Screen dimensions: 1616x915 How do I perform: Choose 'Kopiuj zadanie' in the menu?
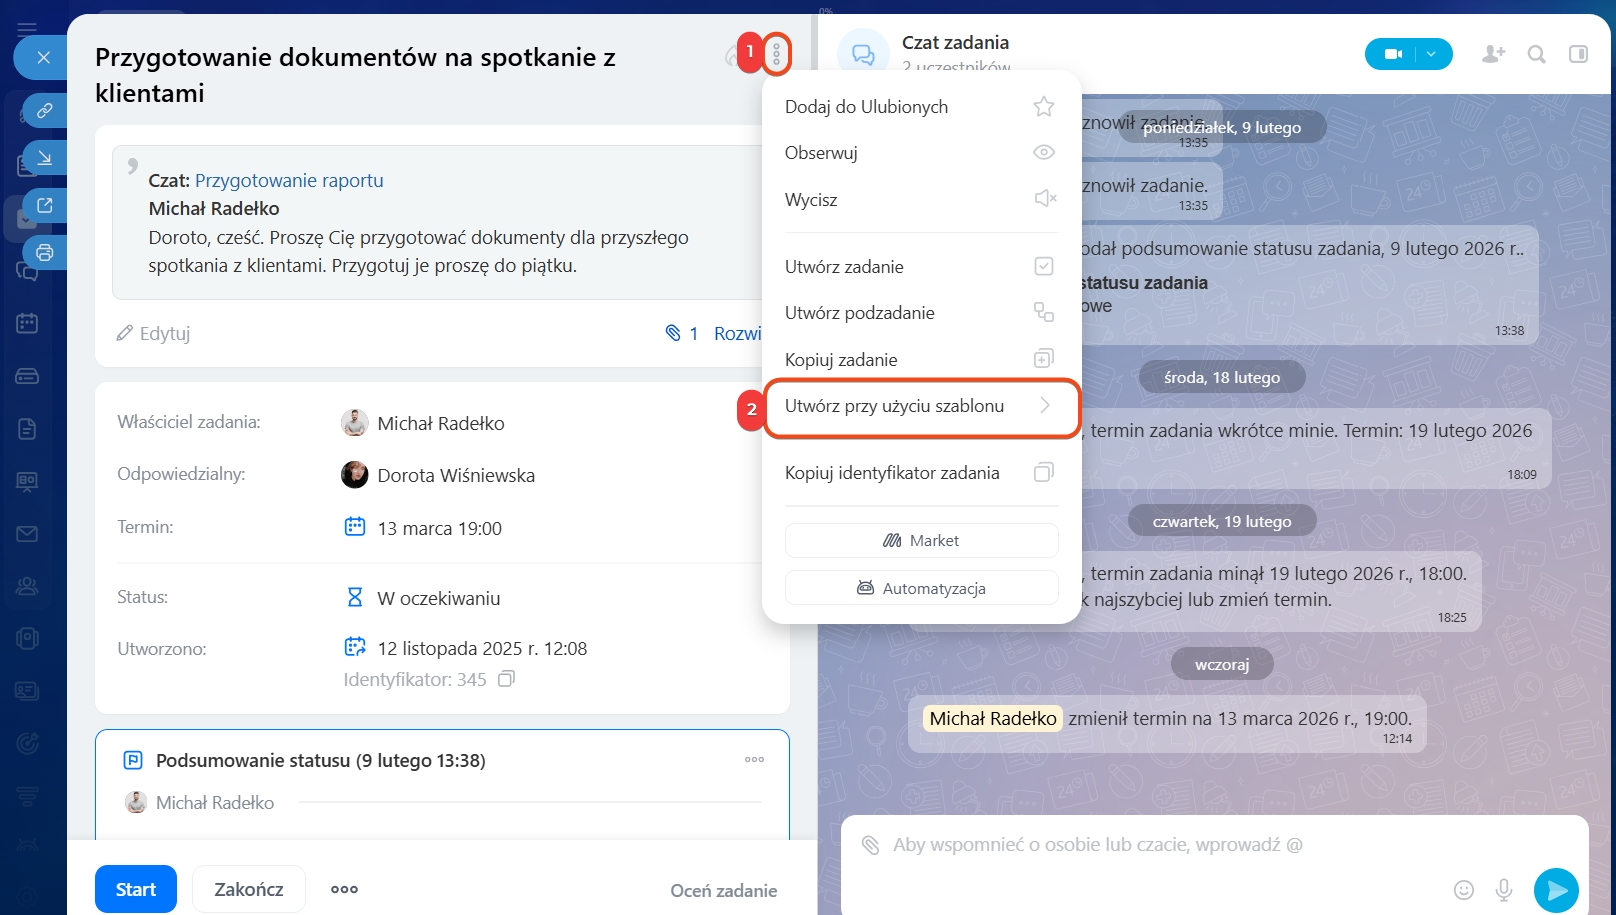[920, 360]
